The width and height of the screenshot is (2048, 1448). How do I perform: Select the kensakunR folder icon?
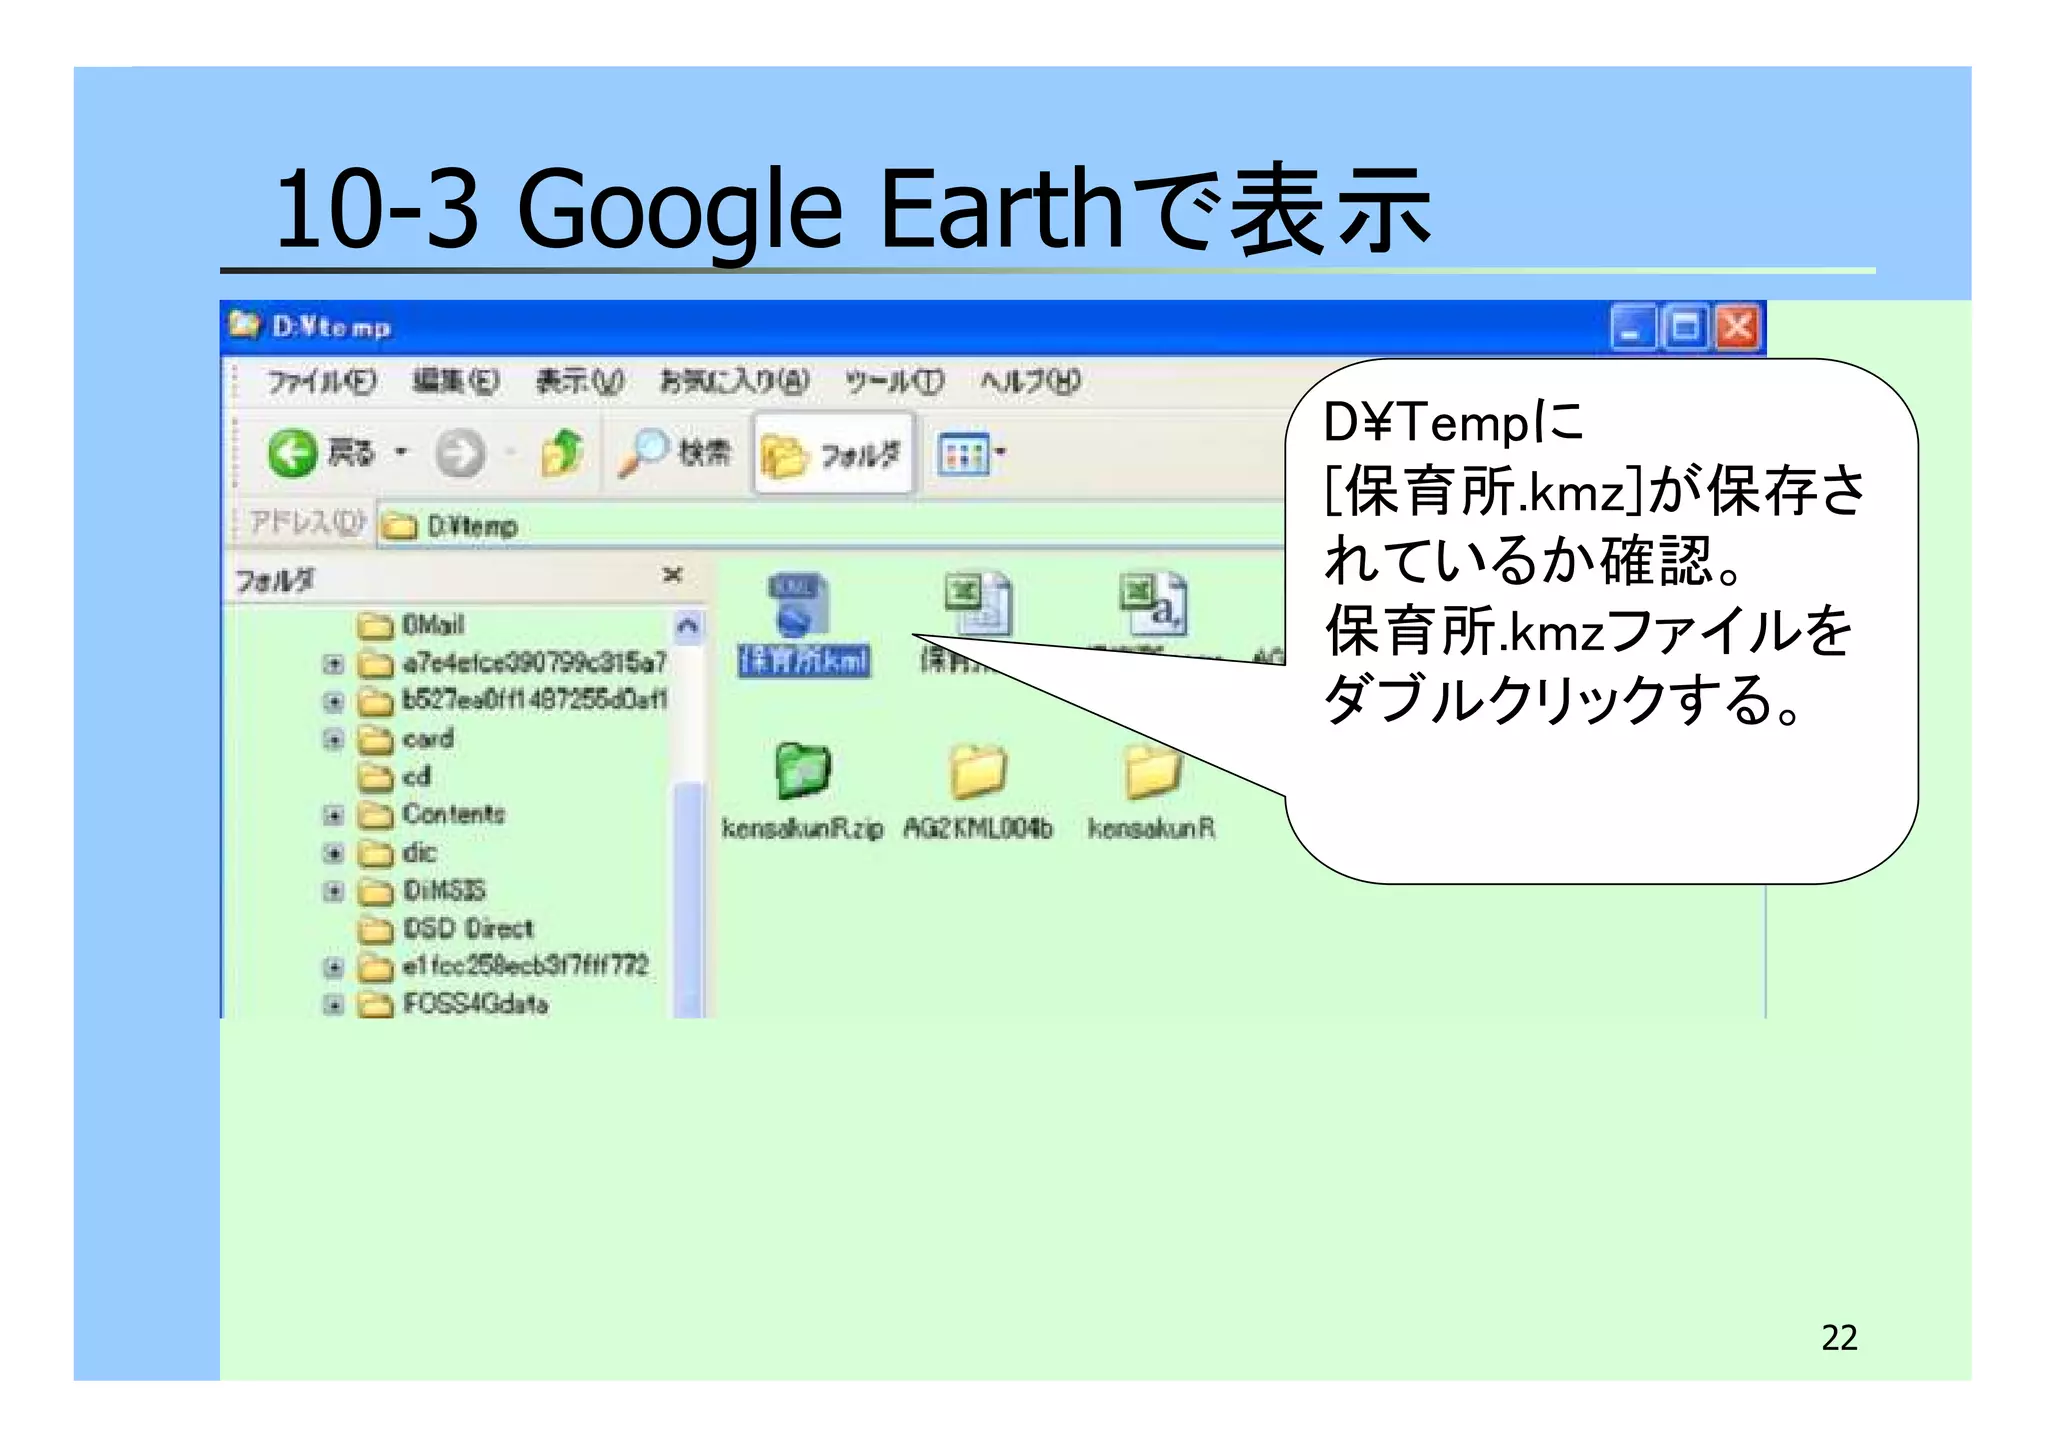[1153, 770]
